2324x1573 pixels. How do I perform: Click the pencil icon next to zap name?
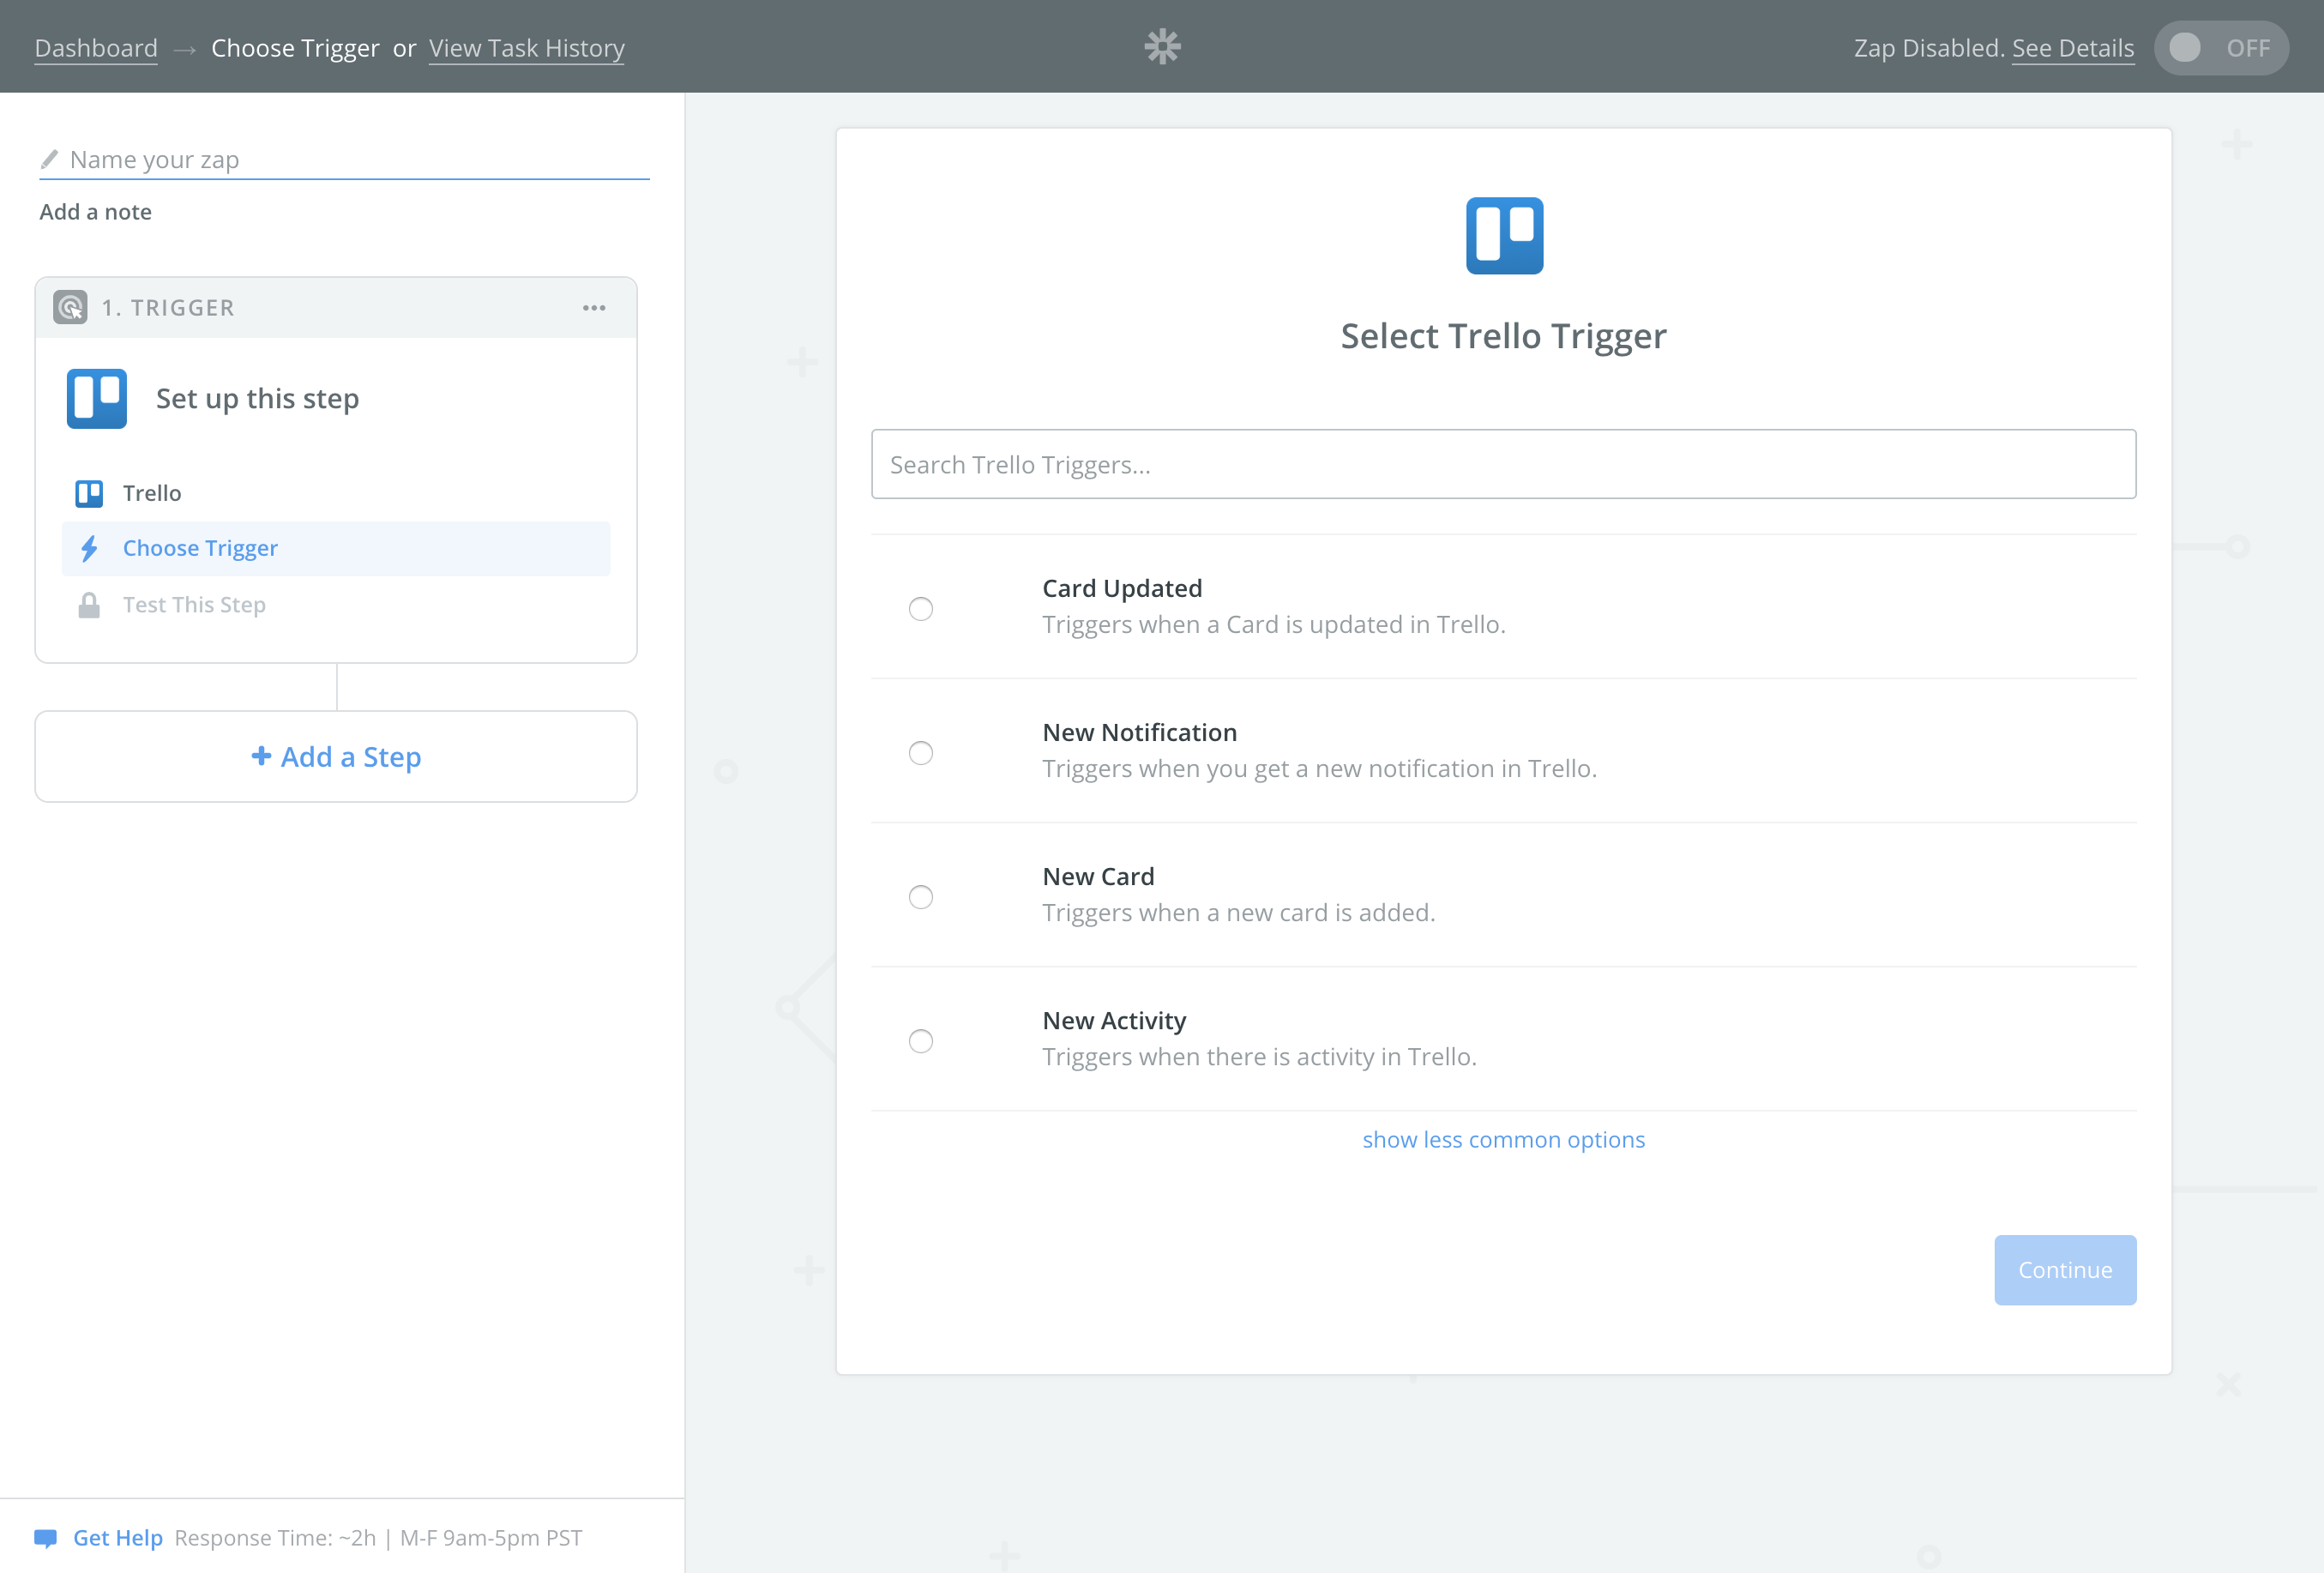(49, 160)
